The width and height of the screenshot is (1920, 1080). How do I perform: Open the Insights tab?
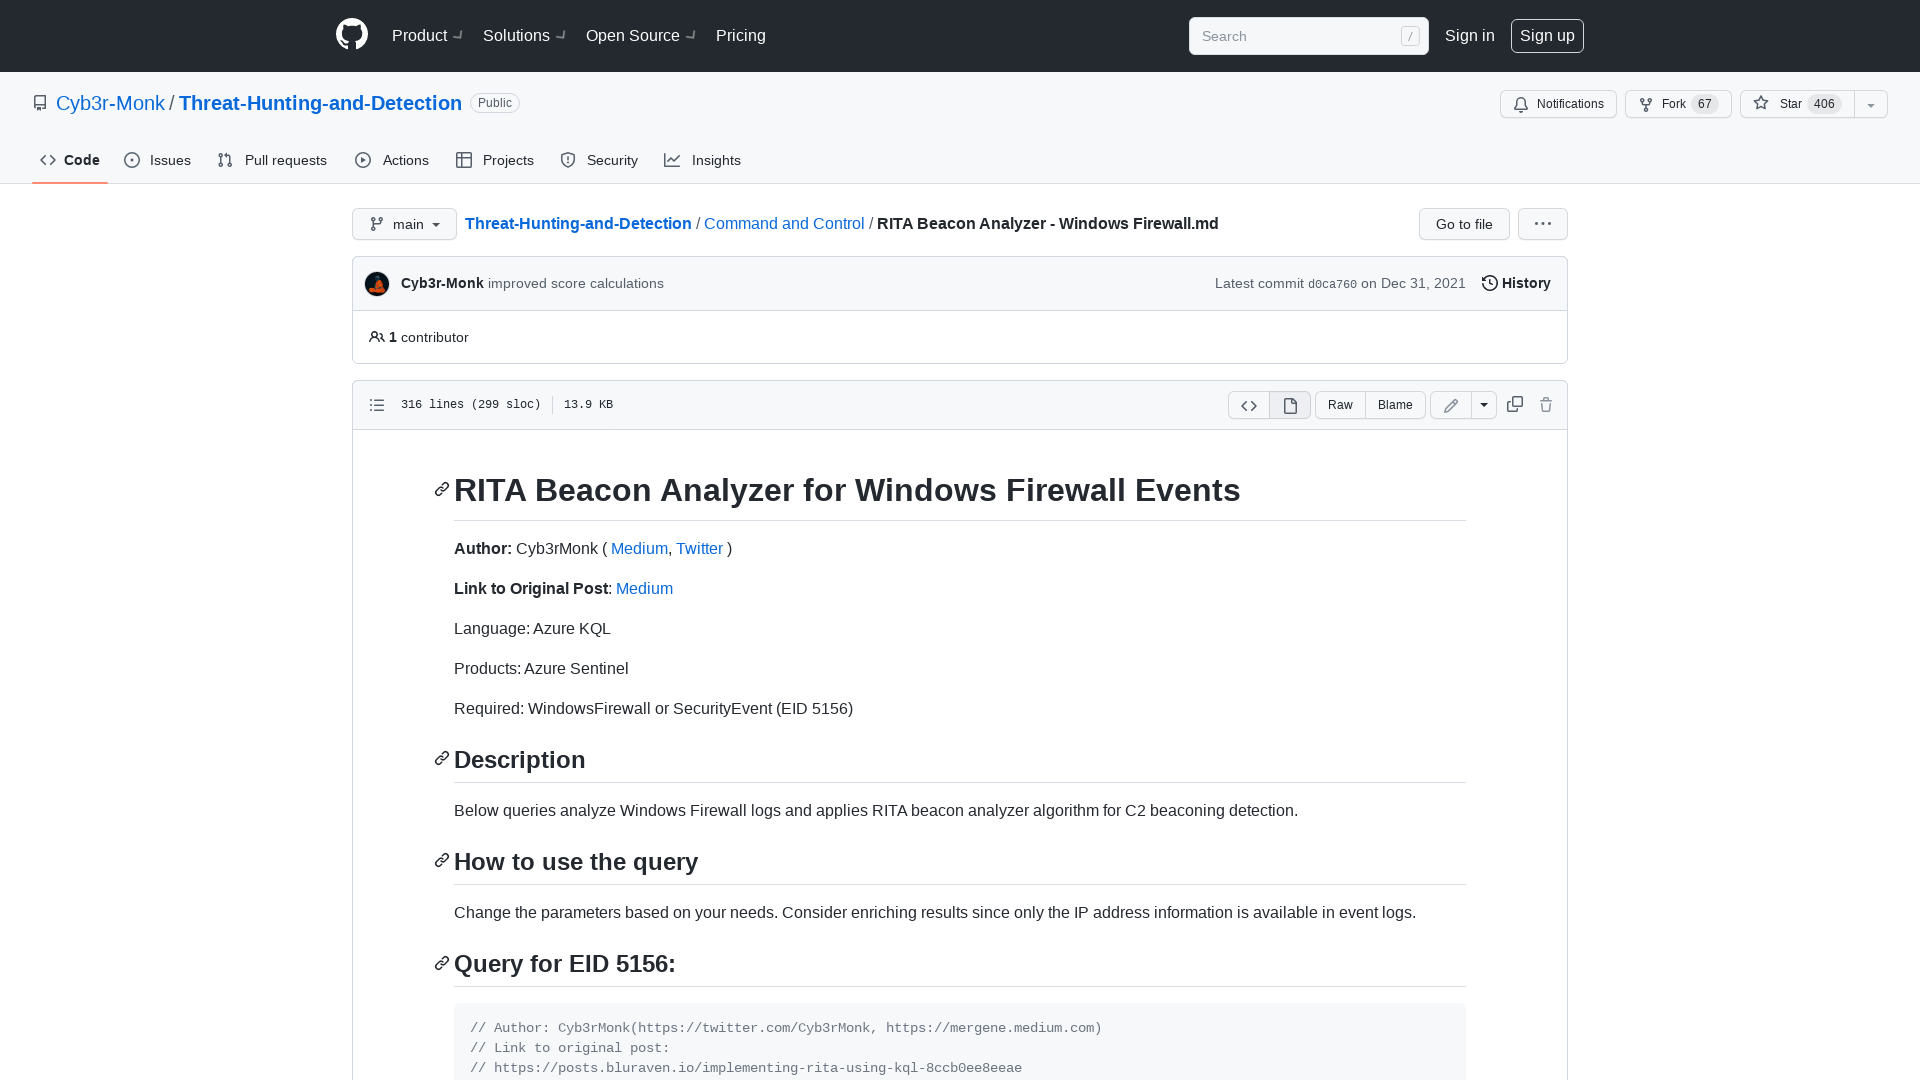(x=702, y=160)
